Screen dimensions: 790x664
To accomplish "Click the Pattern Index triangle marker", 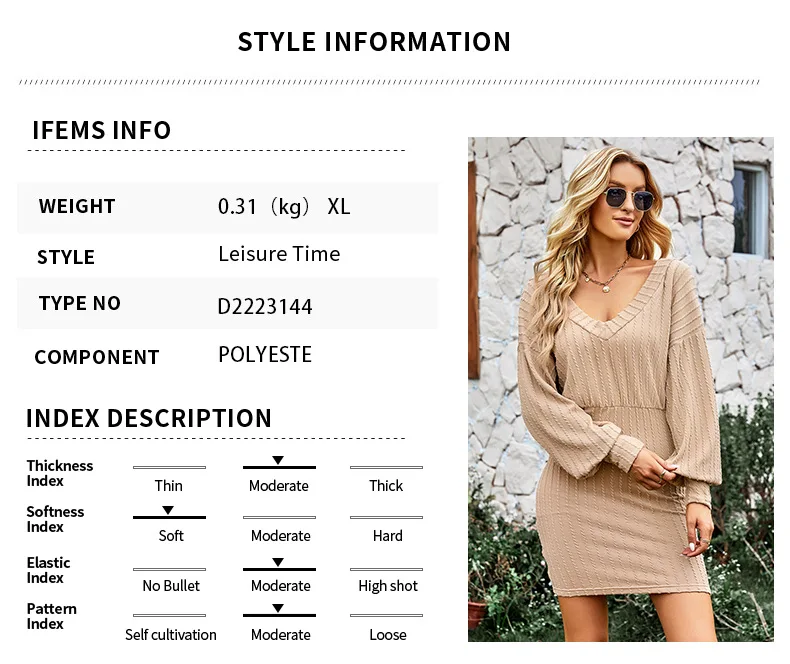I will (278, 608).
